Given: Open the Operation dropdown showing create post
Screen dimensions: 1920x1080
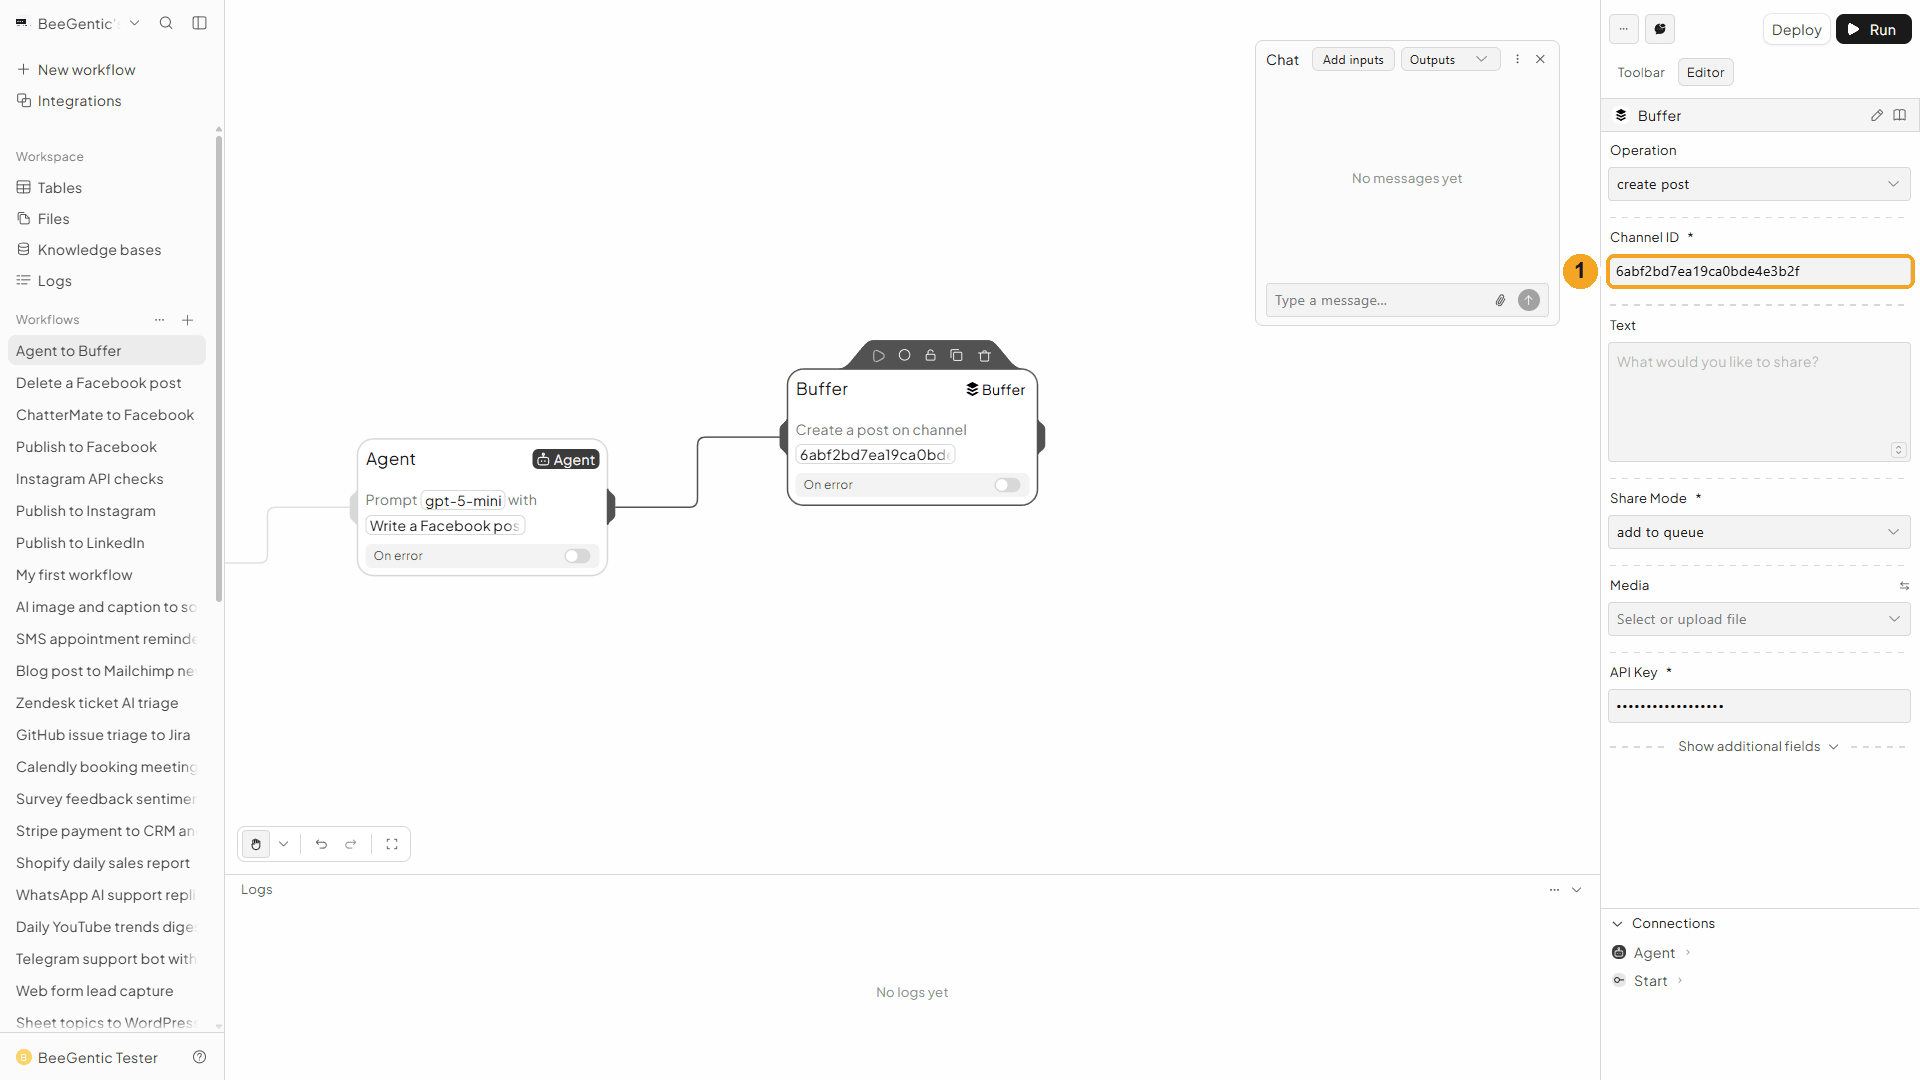Looking at the screenshot, I should coord(1759,184).
